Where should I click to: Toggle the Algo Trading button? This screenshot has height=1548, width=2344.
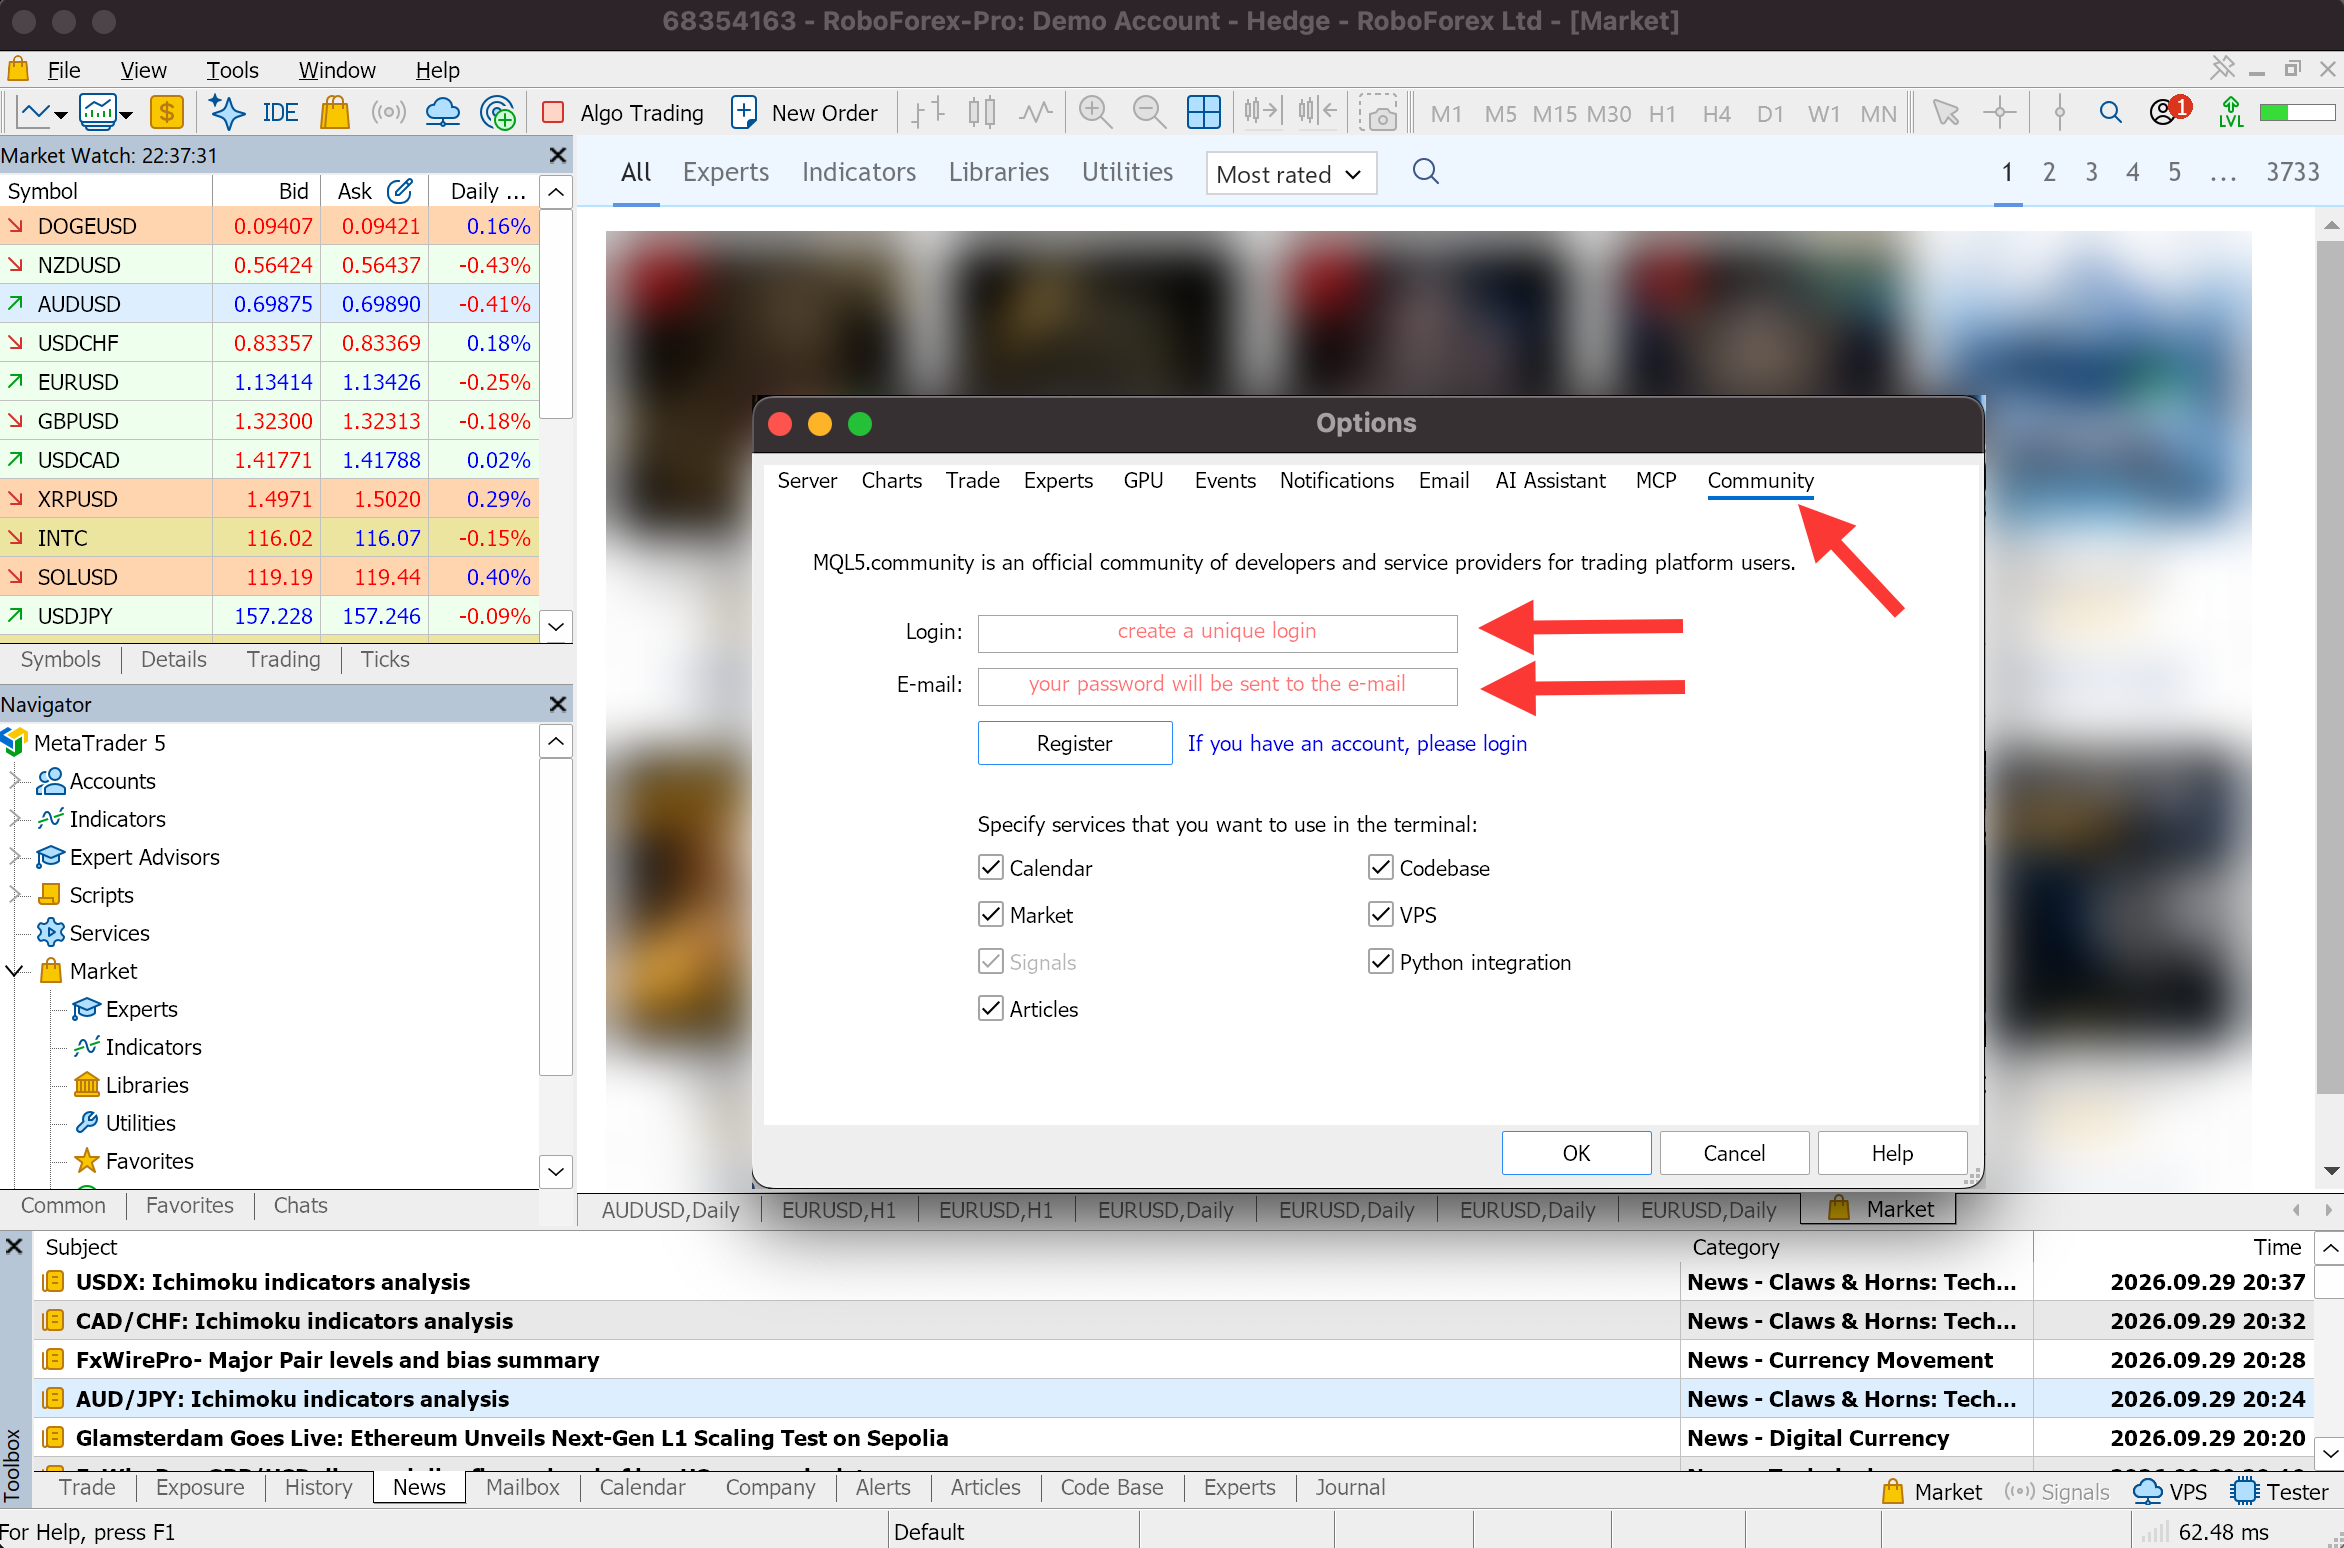[x=623, y=113]
